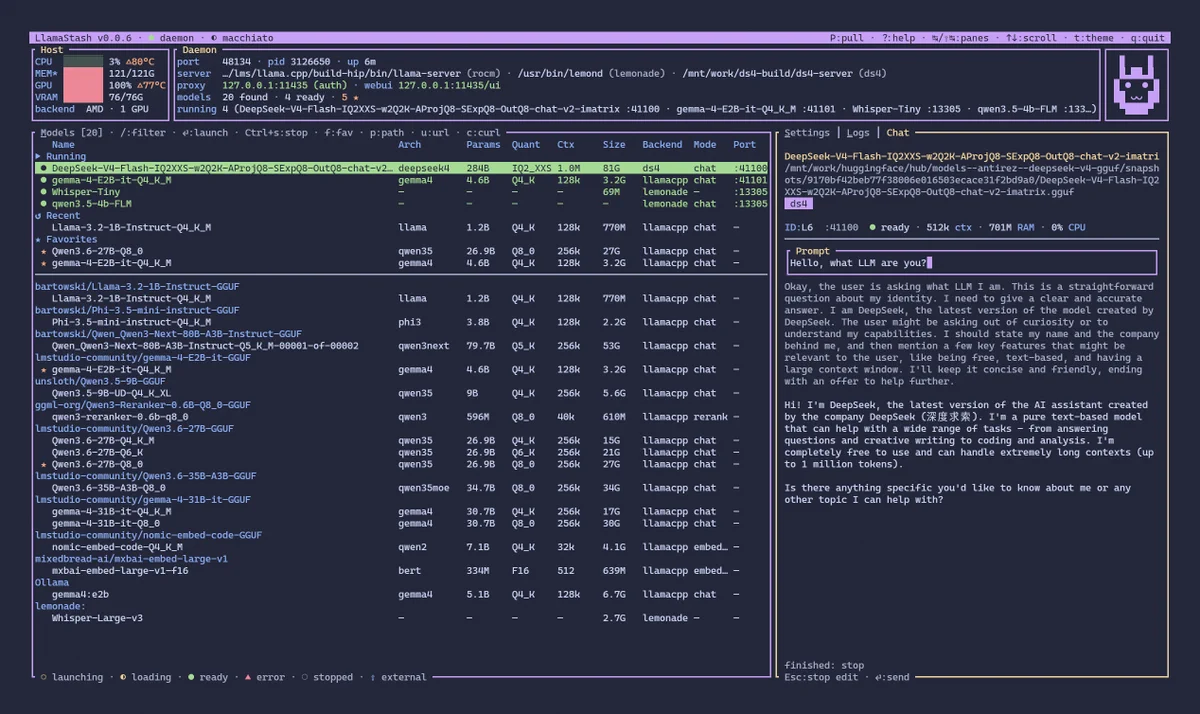Quit using the q:quit shortcut
1200x714 pixels.
tap(1148, 38)
